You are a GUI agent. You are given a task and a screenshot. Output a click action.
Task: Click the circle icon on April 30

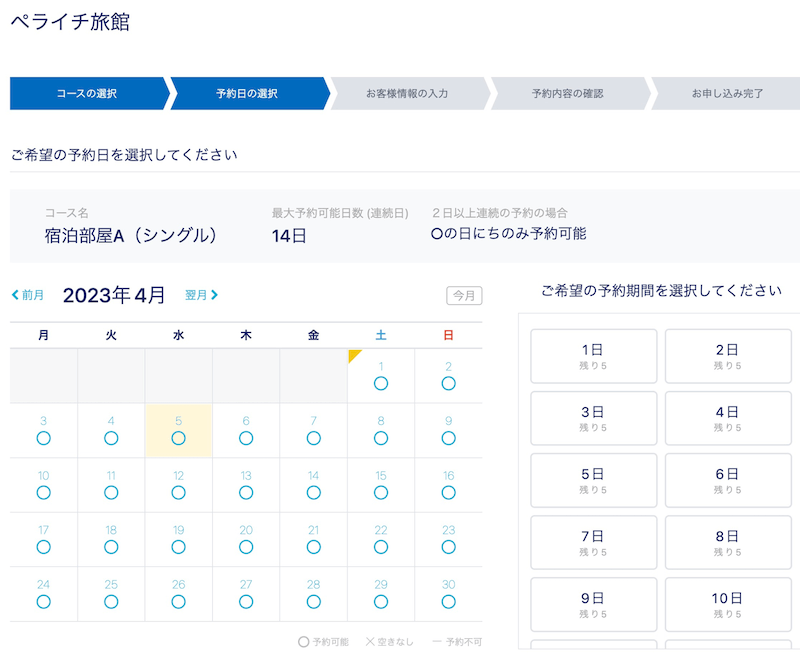448,601
